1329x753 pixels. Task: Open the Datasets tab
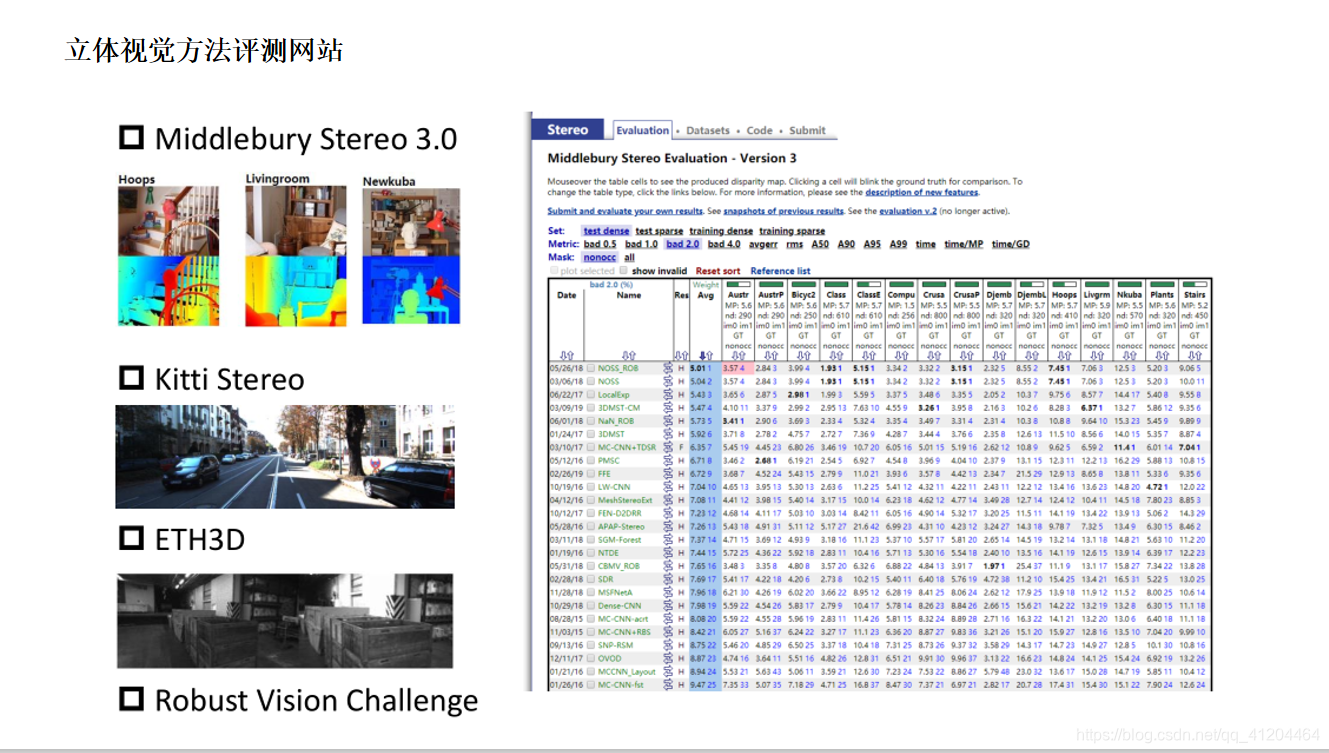[x=708, y=130]
